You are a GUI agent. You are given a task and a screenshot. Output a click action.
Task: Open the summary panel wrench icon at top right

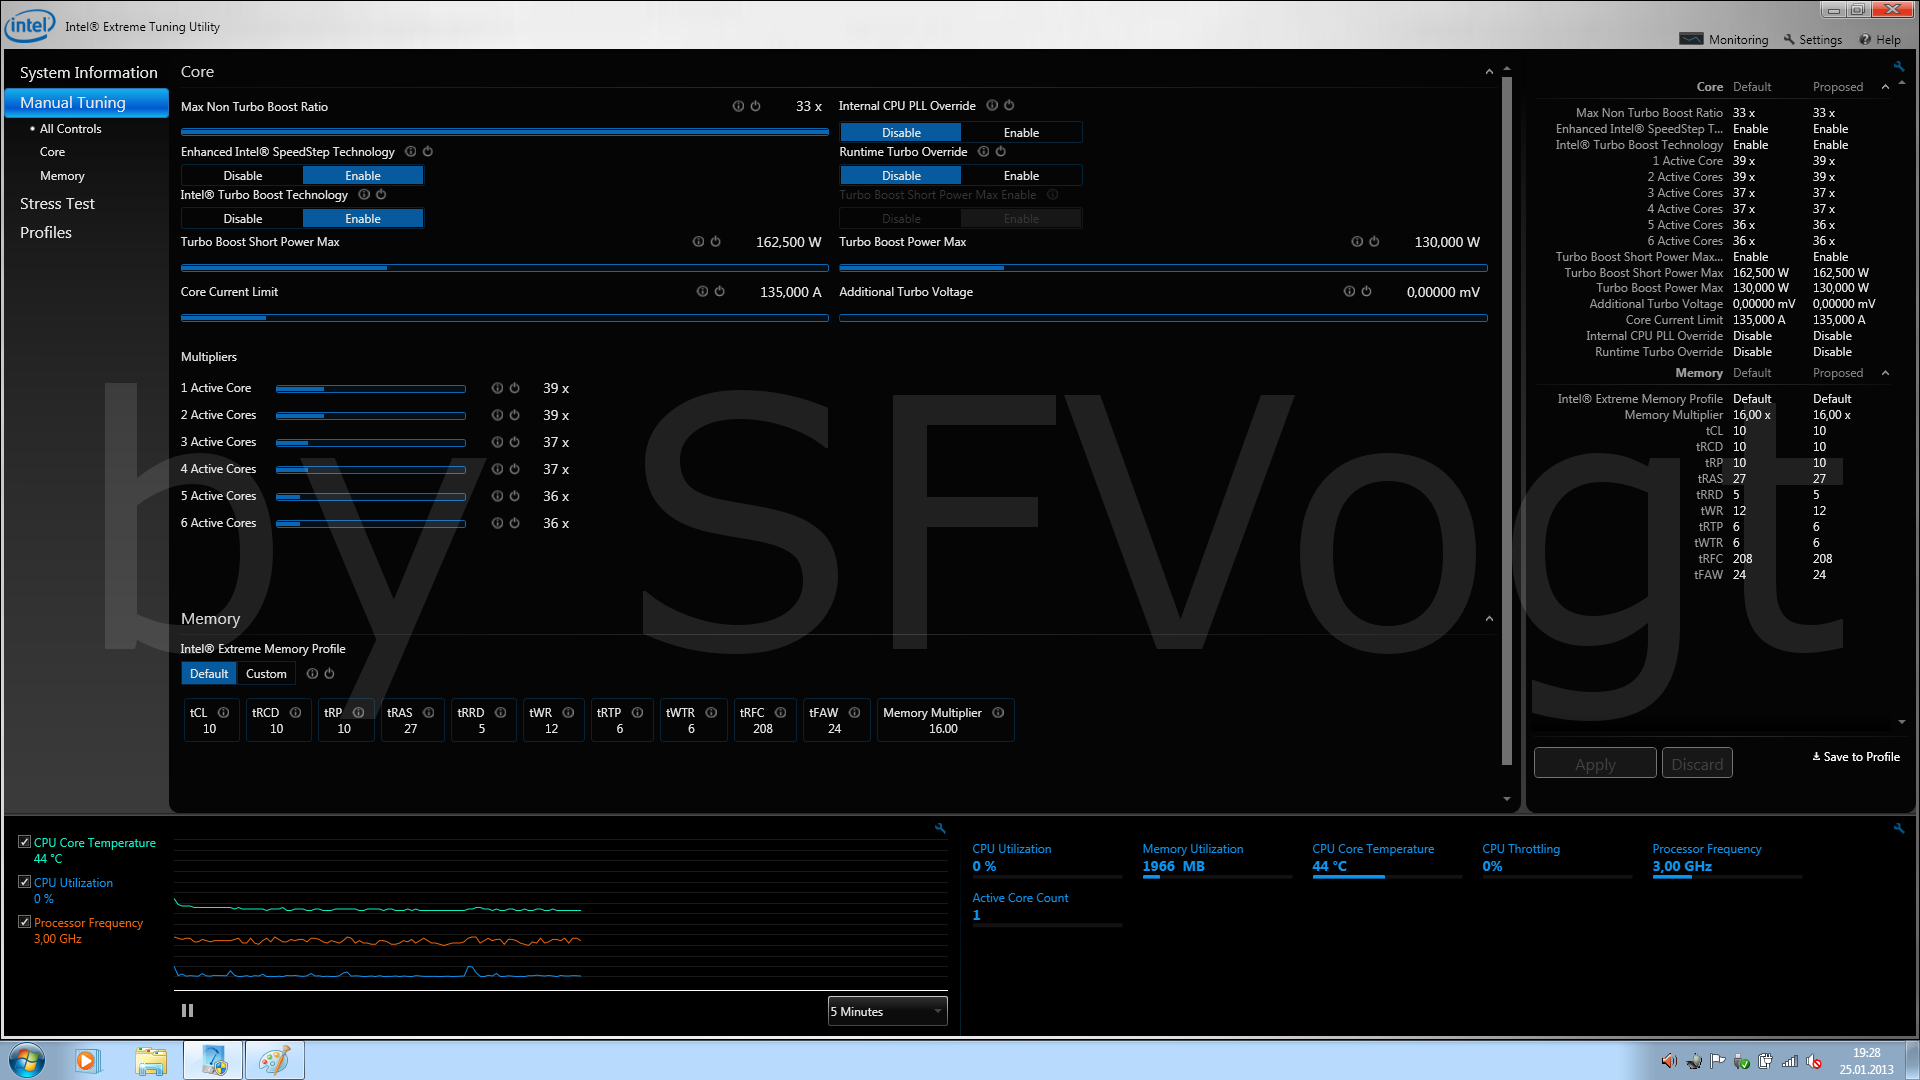tap(1899, 66)
